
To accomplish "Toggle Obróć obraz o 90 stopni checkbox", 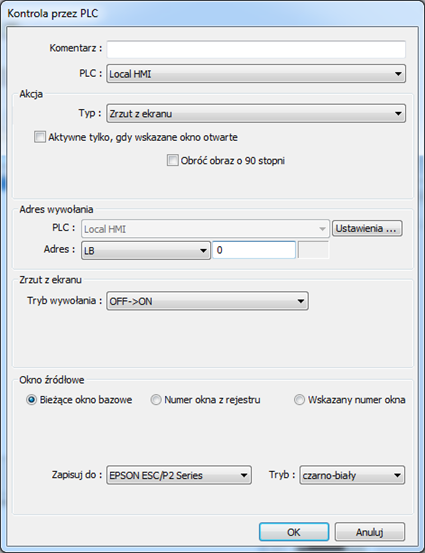I will (x=172, y=160).
